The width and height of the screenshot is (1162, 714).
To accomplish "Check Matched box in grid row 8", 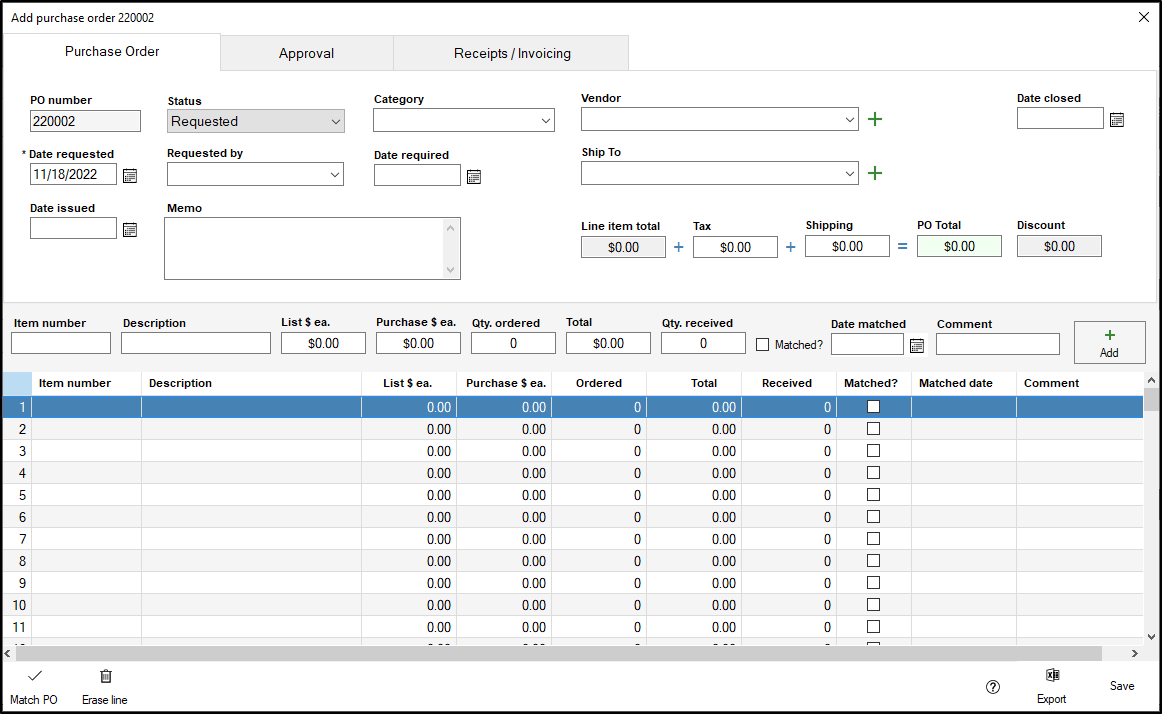I will coord(874,561).
